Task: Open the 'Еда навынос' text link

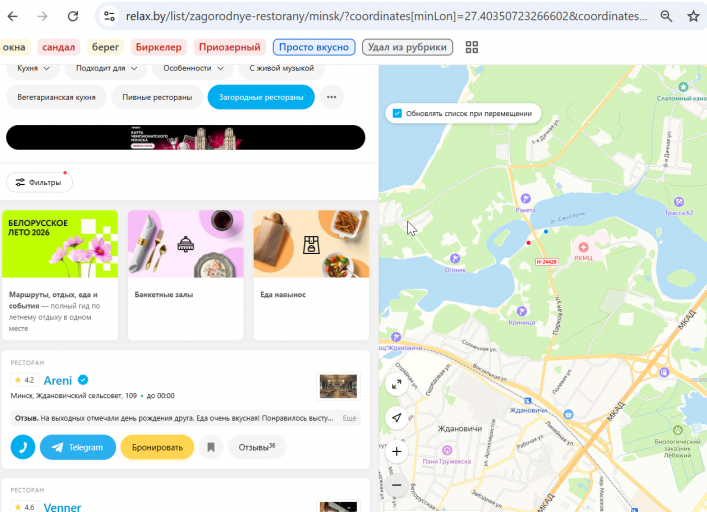Action: tap(283, 295)
